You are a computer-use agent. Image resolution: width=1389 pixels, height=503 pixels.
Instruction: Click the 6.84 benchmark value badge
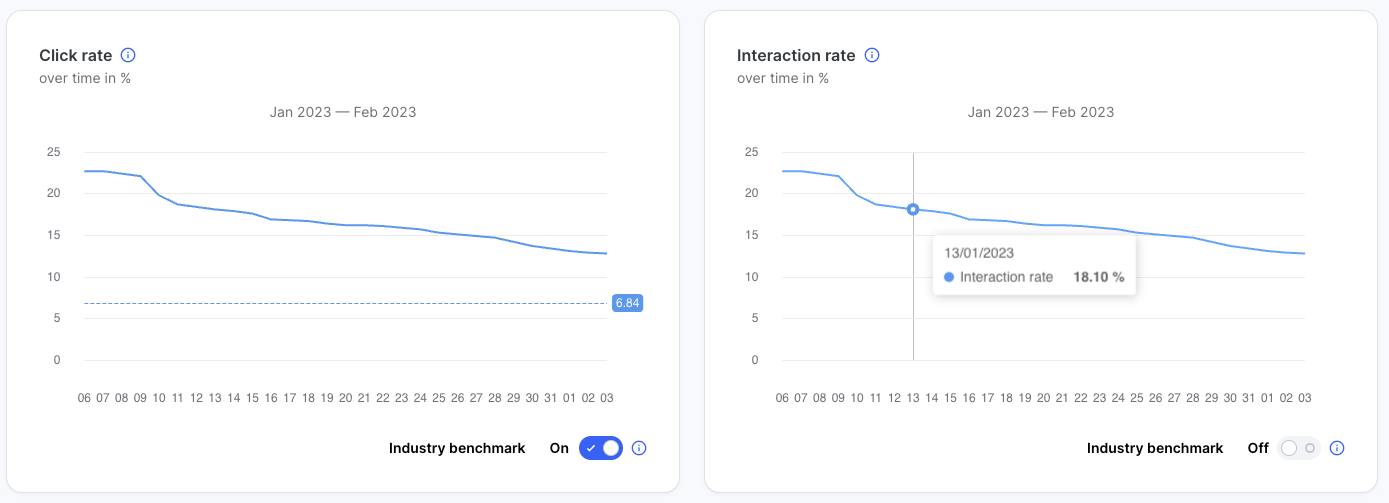coord(627,302)
